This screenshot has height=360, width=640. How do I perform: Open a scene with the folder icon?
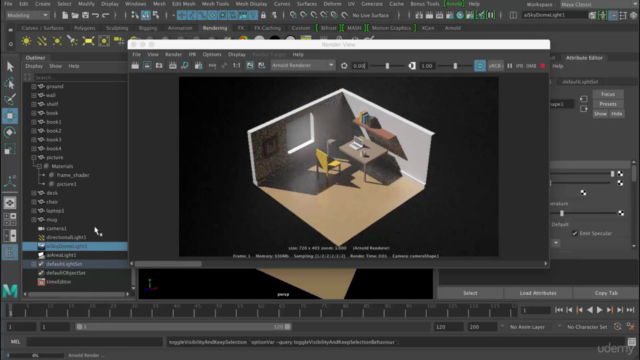[x=75, y=15]
